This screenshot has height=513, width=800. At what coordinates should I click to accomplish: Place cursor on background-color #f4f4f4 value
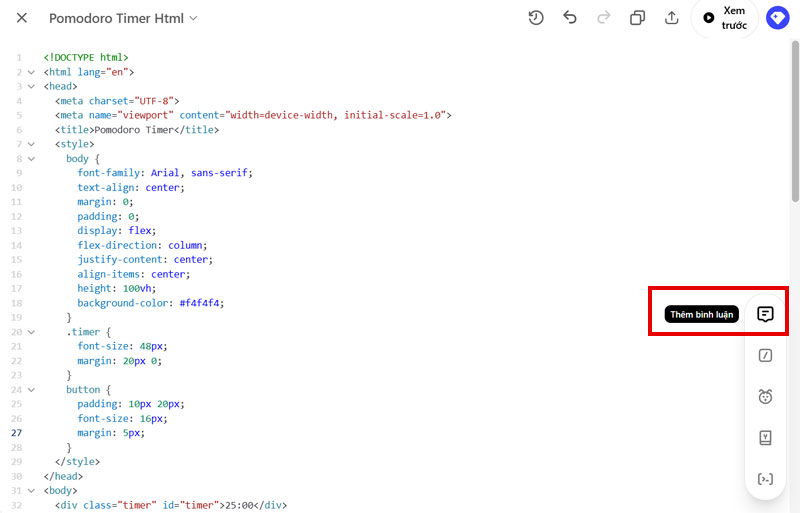[201, 303]
